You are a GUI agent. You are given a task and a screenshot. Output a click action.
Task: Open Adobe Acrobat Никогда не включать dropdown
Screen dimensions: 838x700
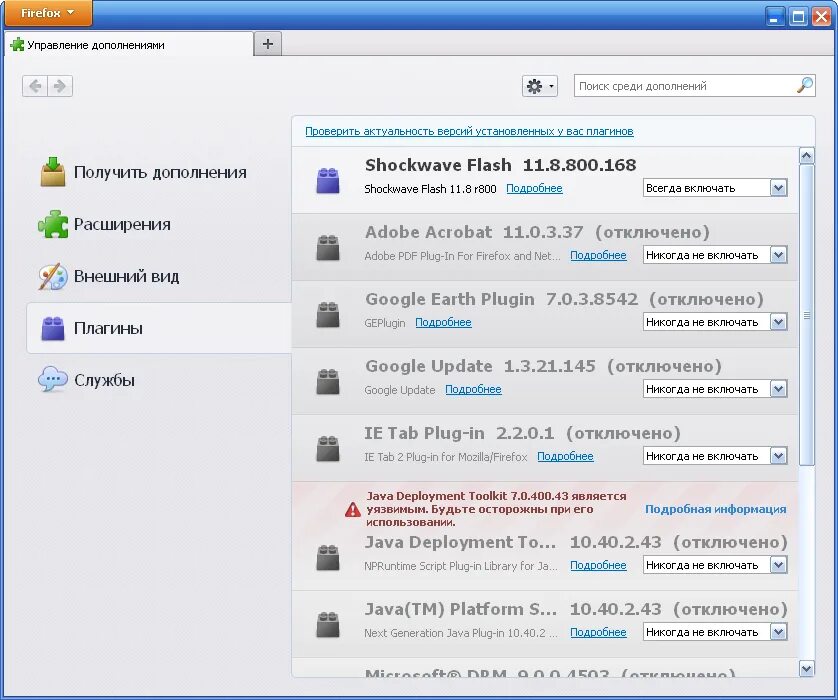(715, 255)
